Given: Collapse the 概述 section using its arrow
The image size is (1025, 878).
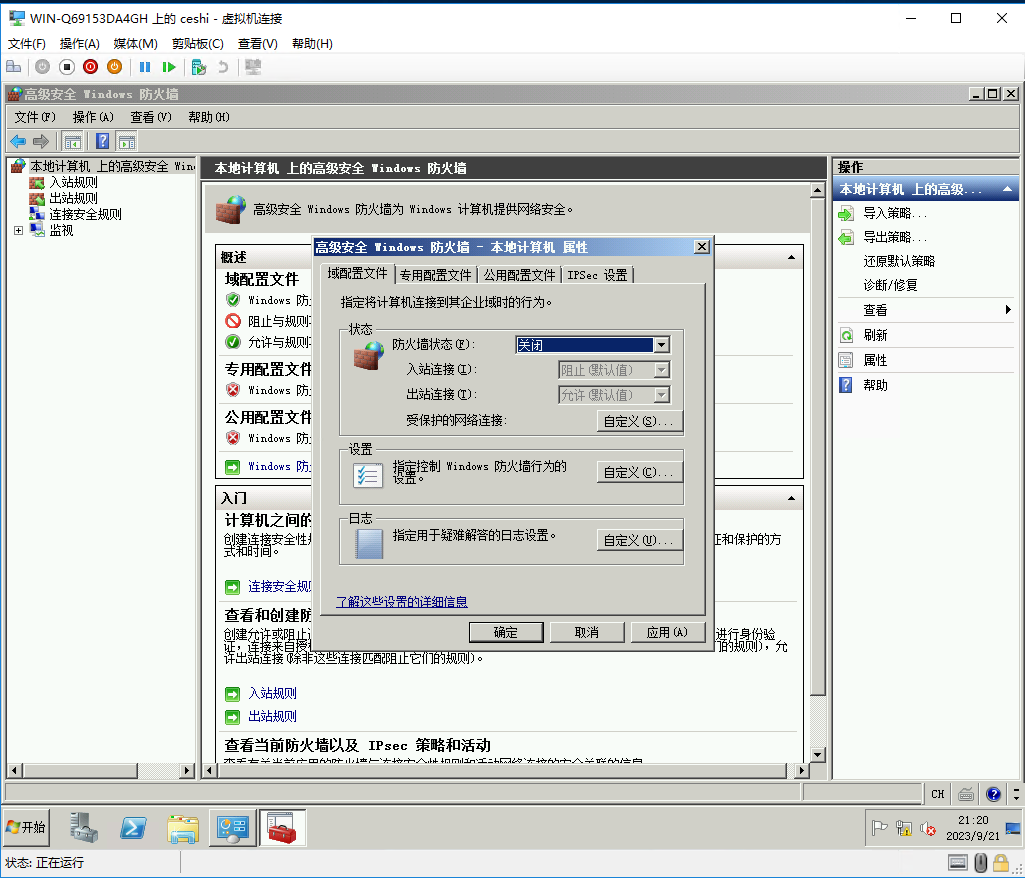Looking at the screenshot, I should click(x=792, y=257).
